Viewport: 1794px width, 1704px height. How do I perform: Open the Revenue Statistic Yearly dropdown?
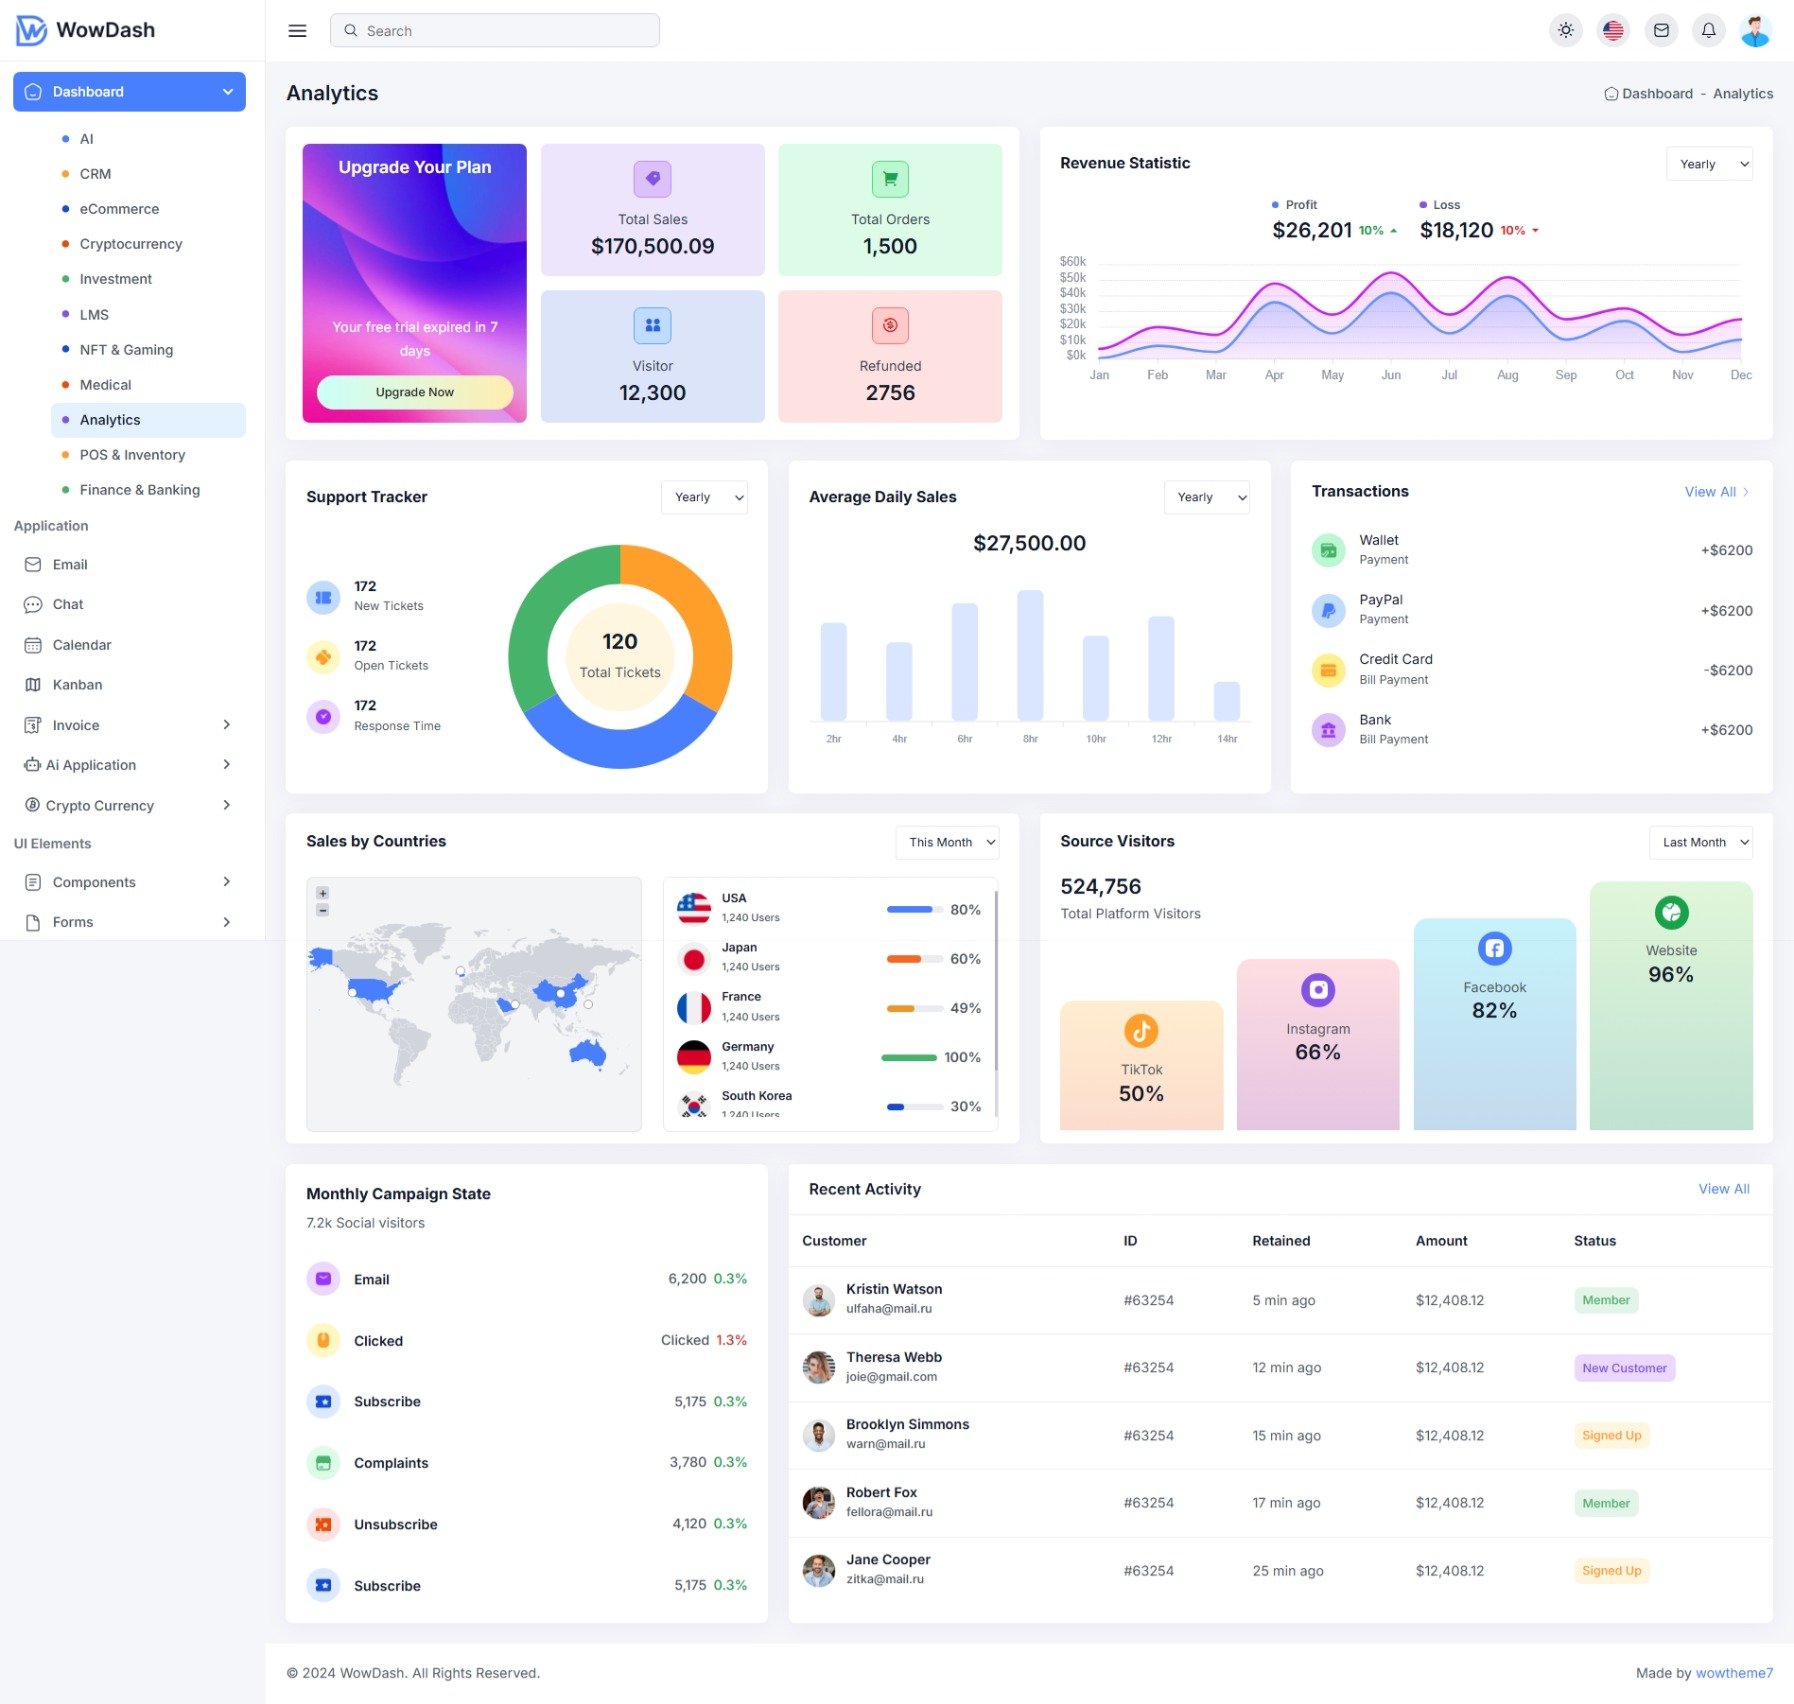(x=1709, y=164)
